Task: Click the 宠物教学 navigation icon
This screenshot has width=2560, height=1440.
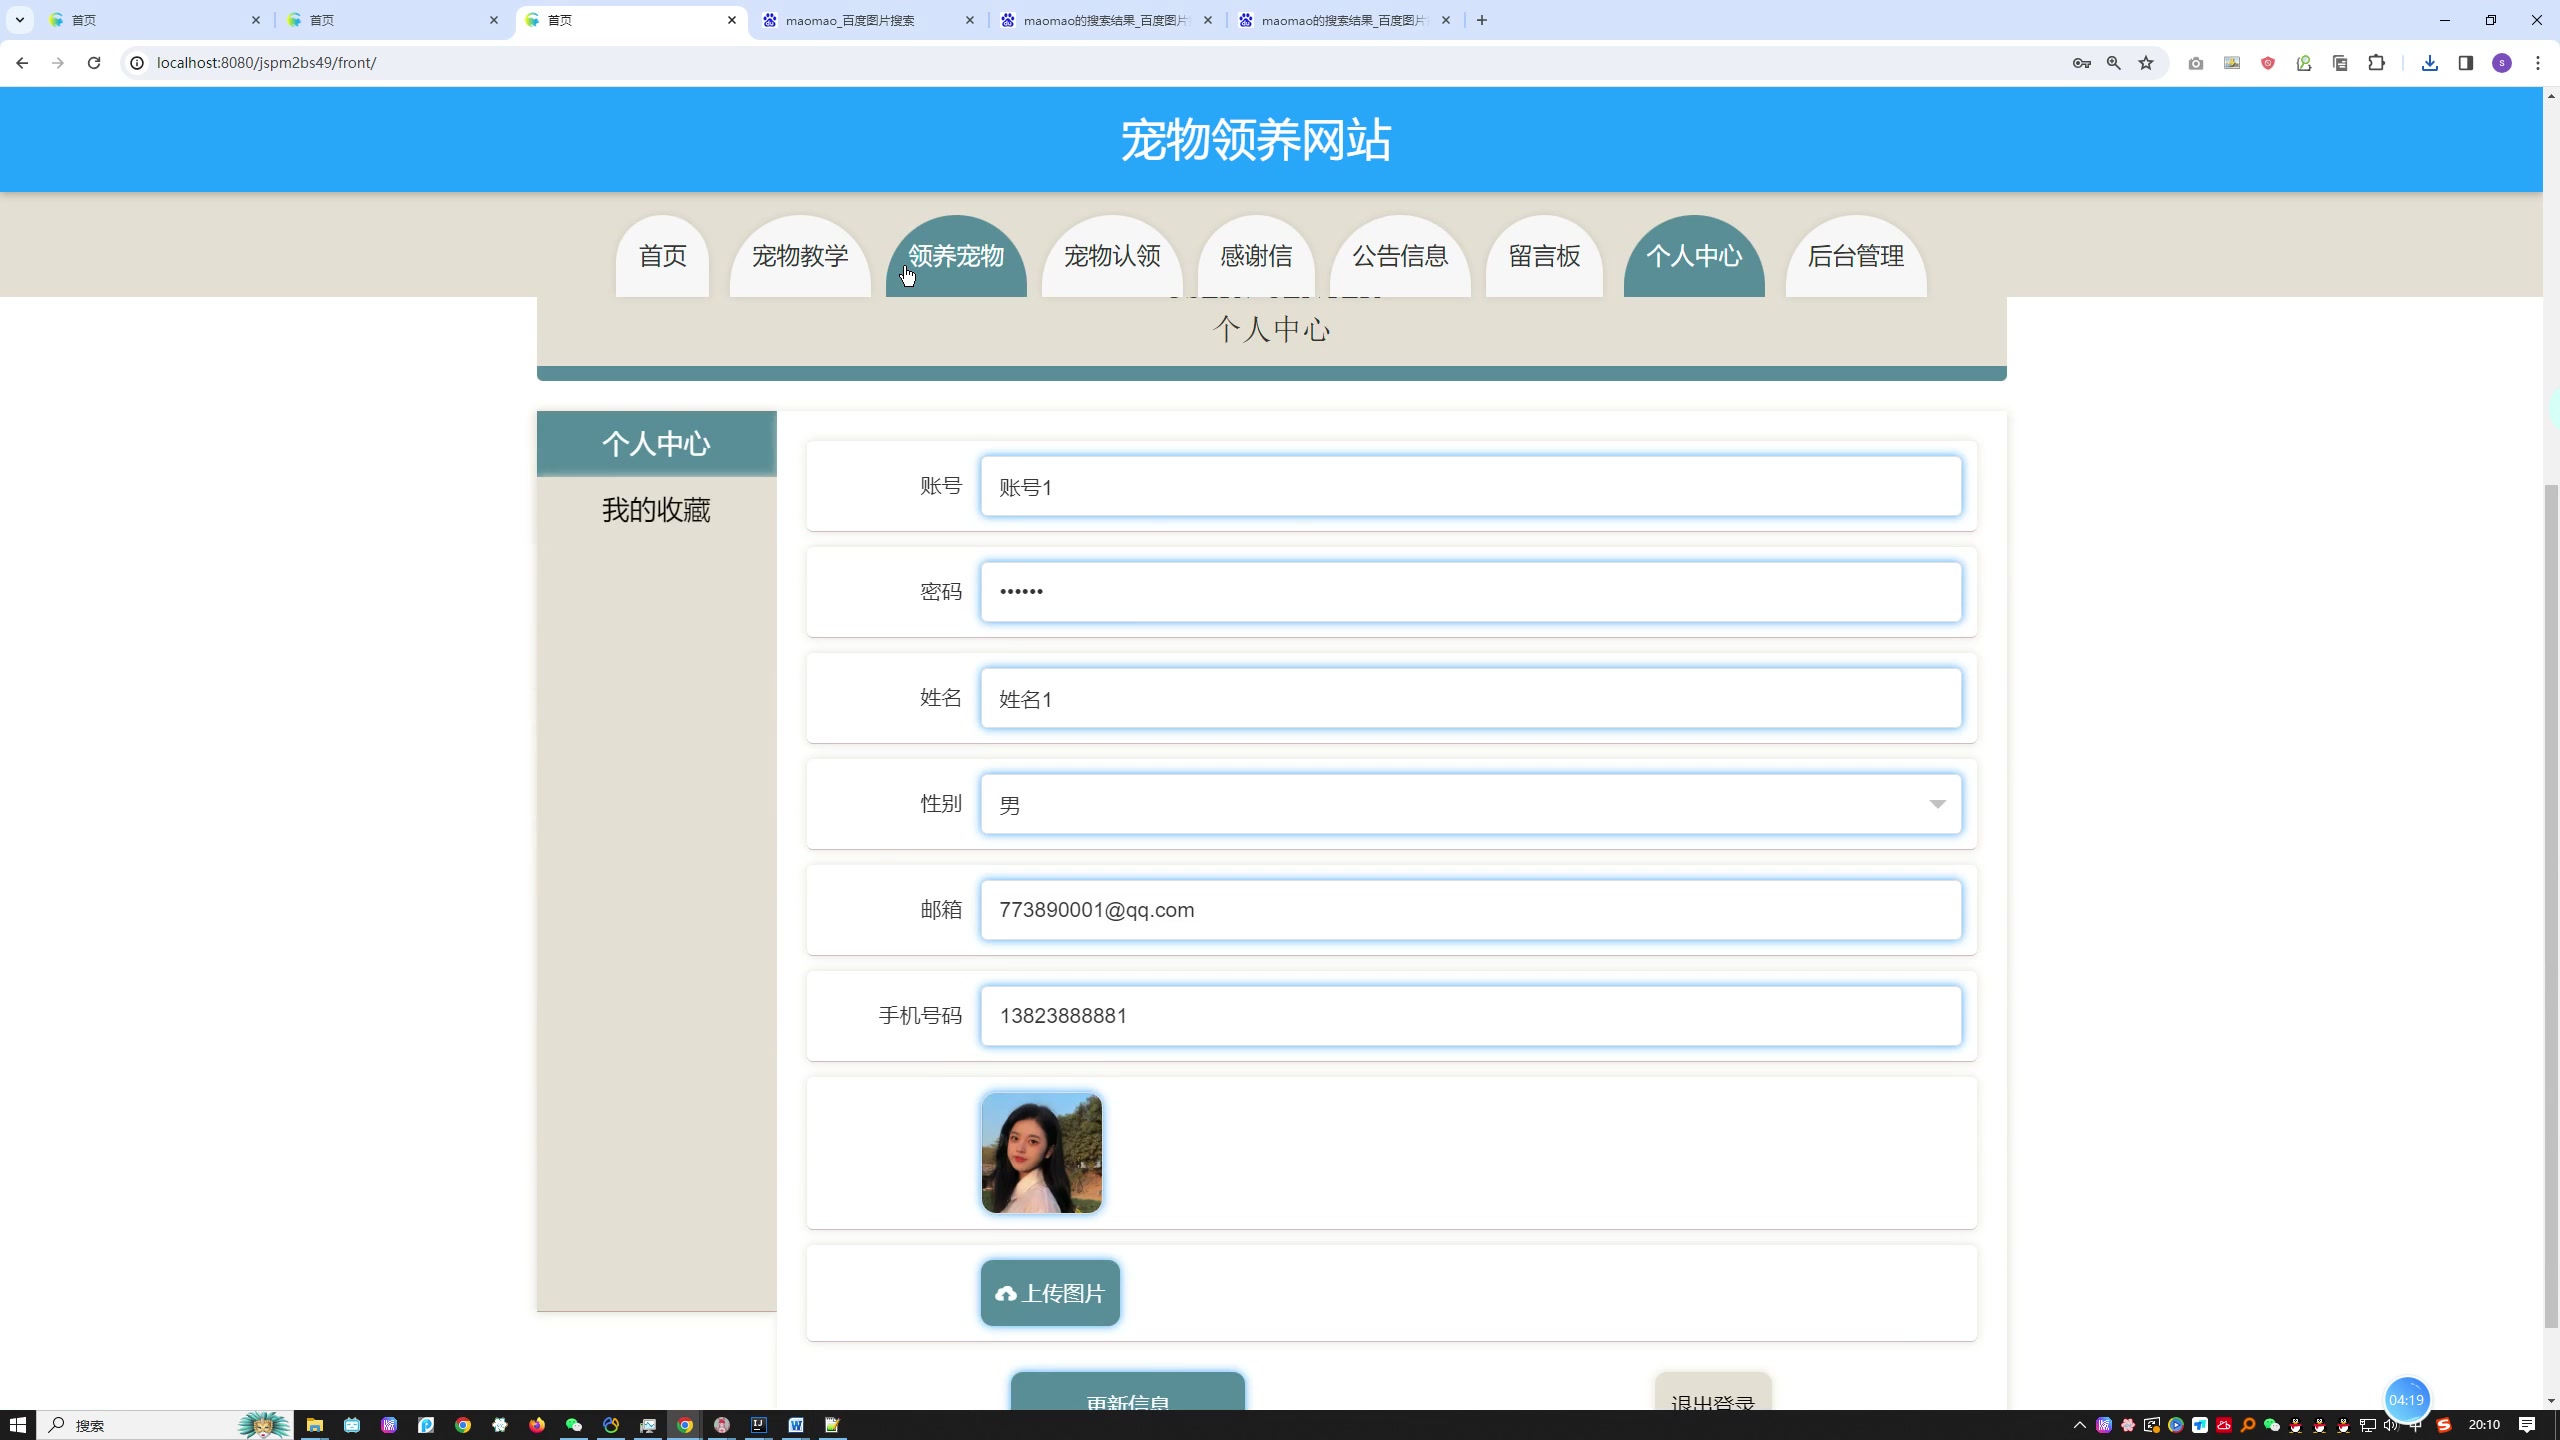Action: (x=798, y=255)
